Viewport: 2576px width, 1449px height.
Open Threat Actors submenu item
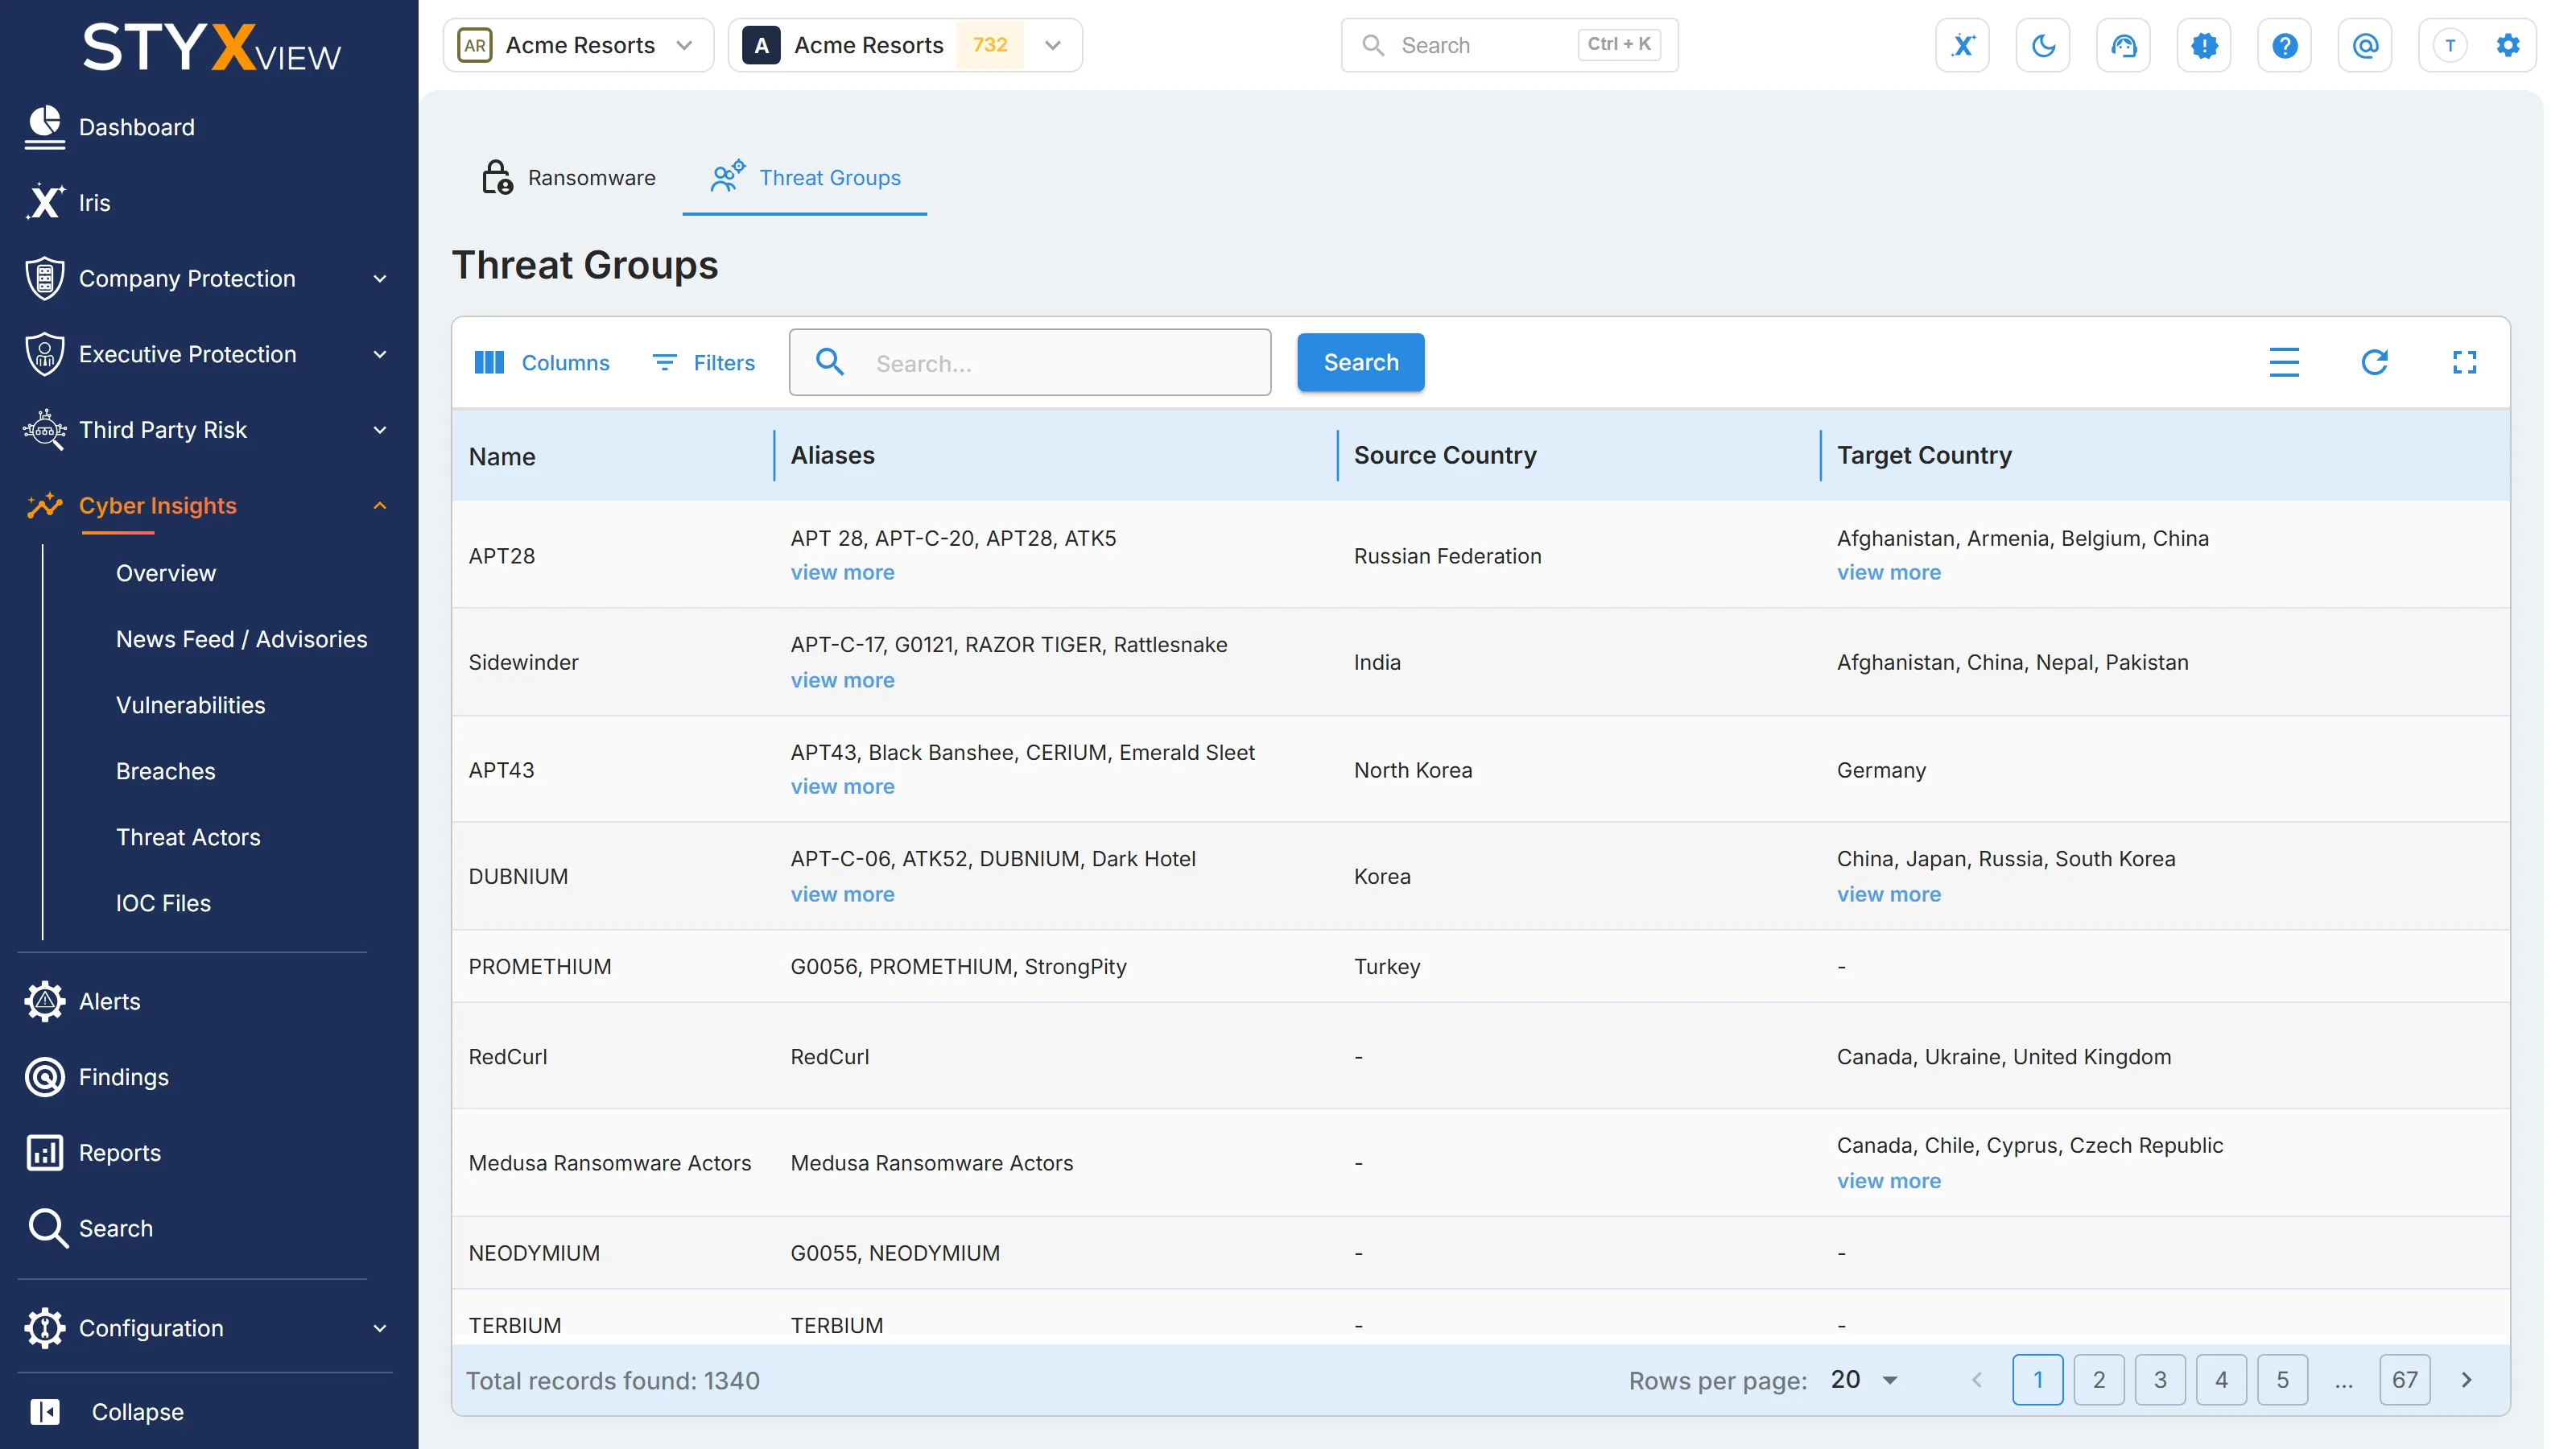point(188,837)
